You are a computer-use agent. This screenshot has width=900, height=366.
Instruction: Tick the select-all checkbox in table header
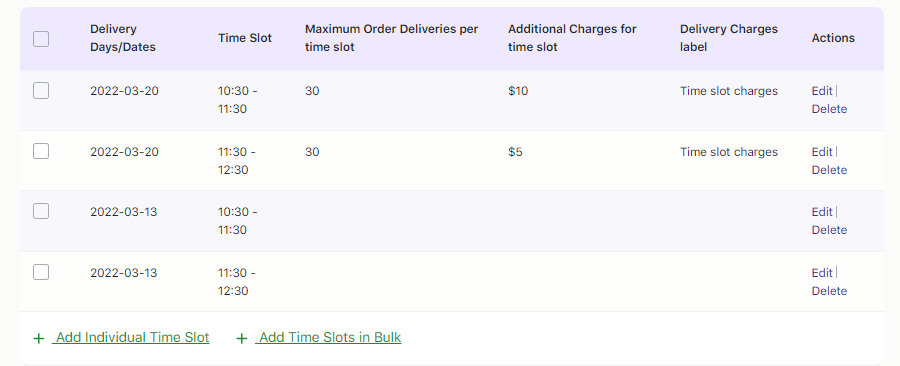[41, 39]
